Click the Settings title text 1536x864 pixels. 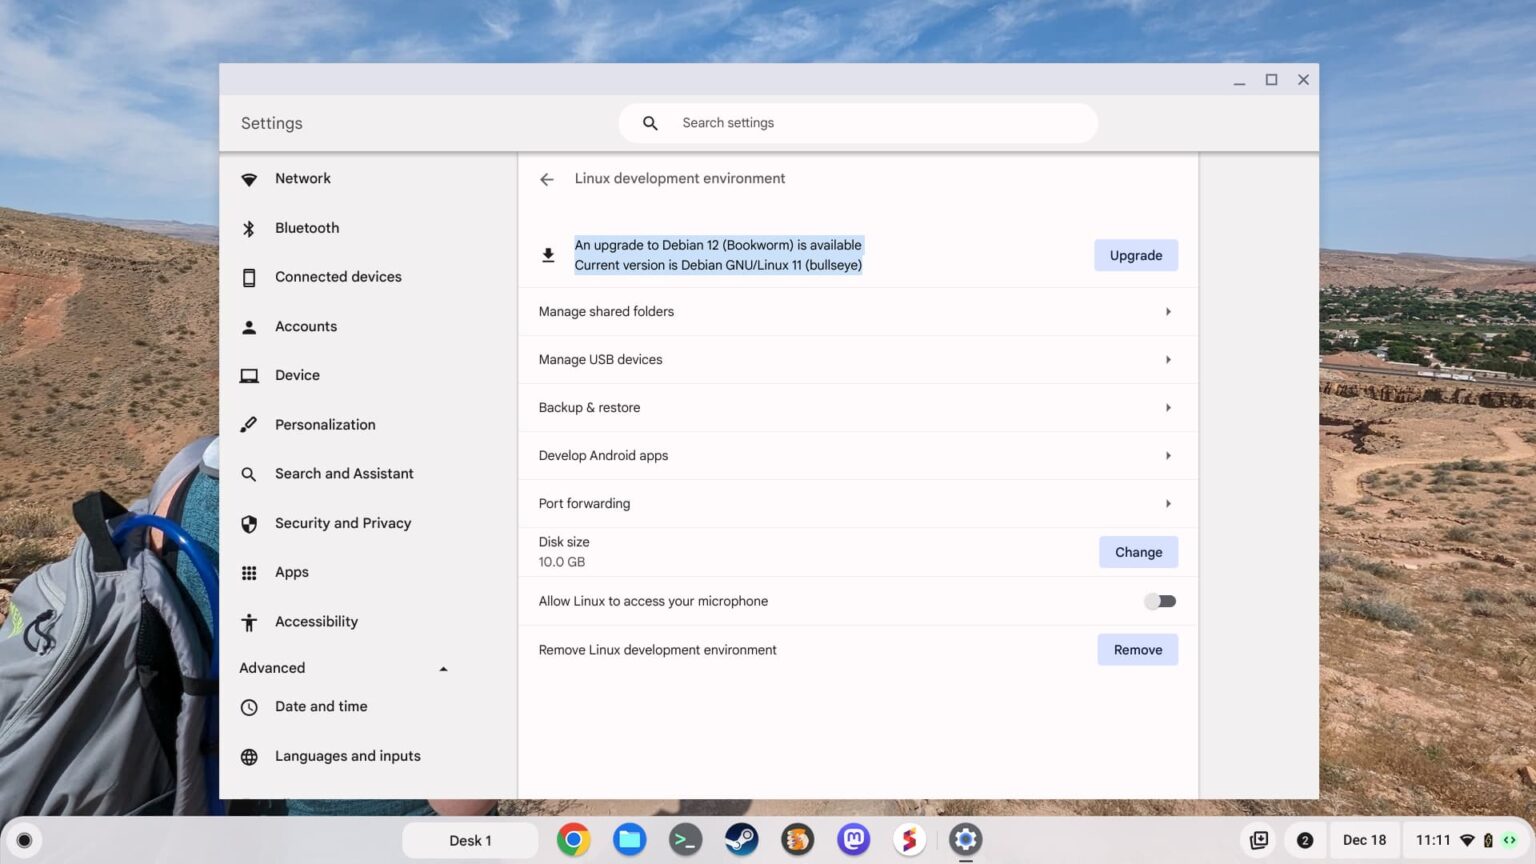pos(272,123)
